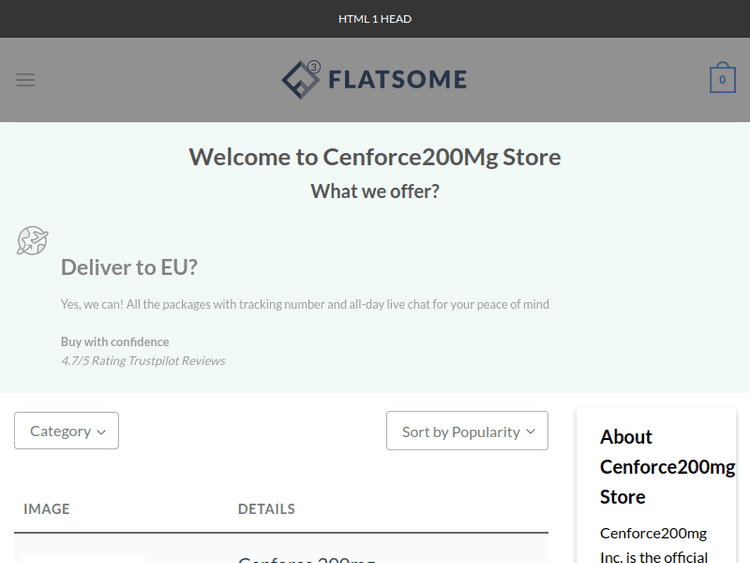The width and height of the screenshot is (750, 563).
Task: Click the IMAGE column header
Action: [47, 509]
